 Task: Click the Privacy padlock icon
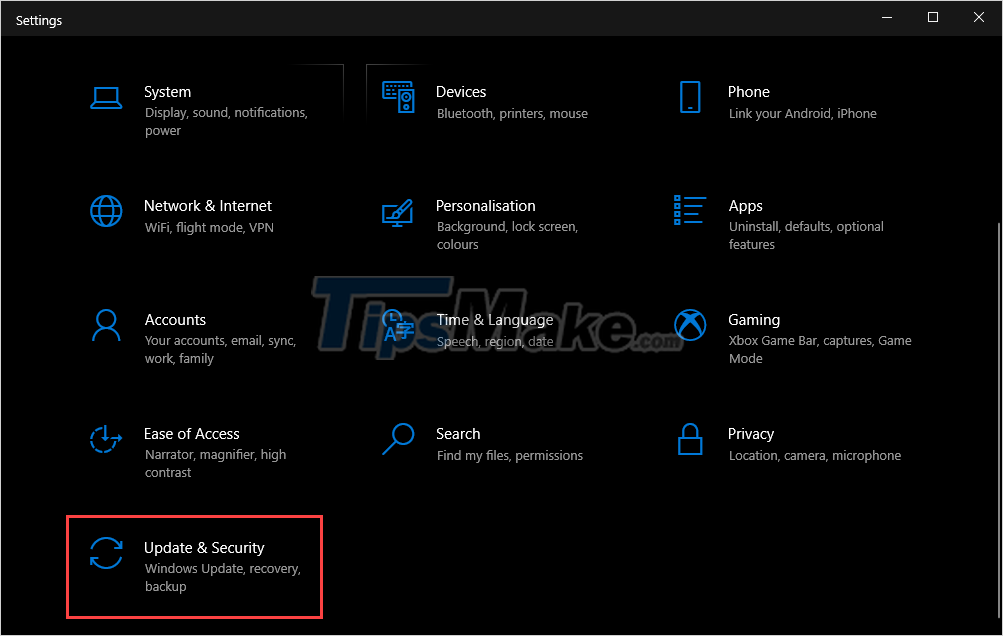690,439
